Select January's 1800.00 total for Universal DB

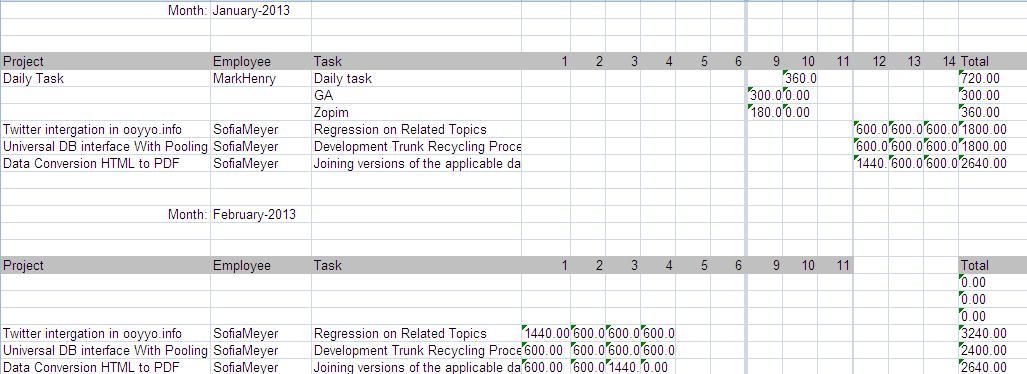[992, 147]
